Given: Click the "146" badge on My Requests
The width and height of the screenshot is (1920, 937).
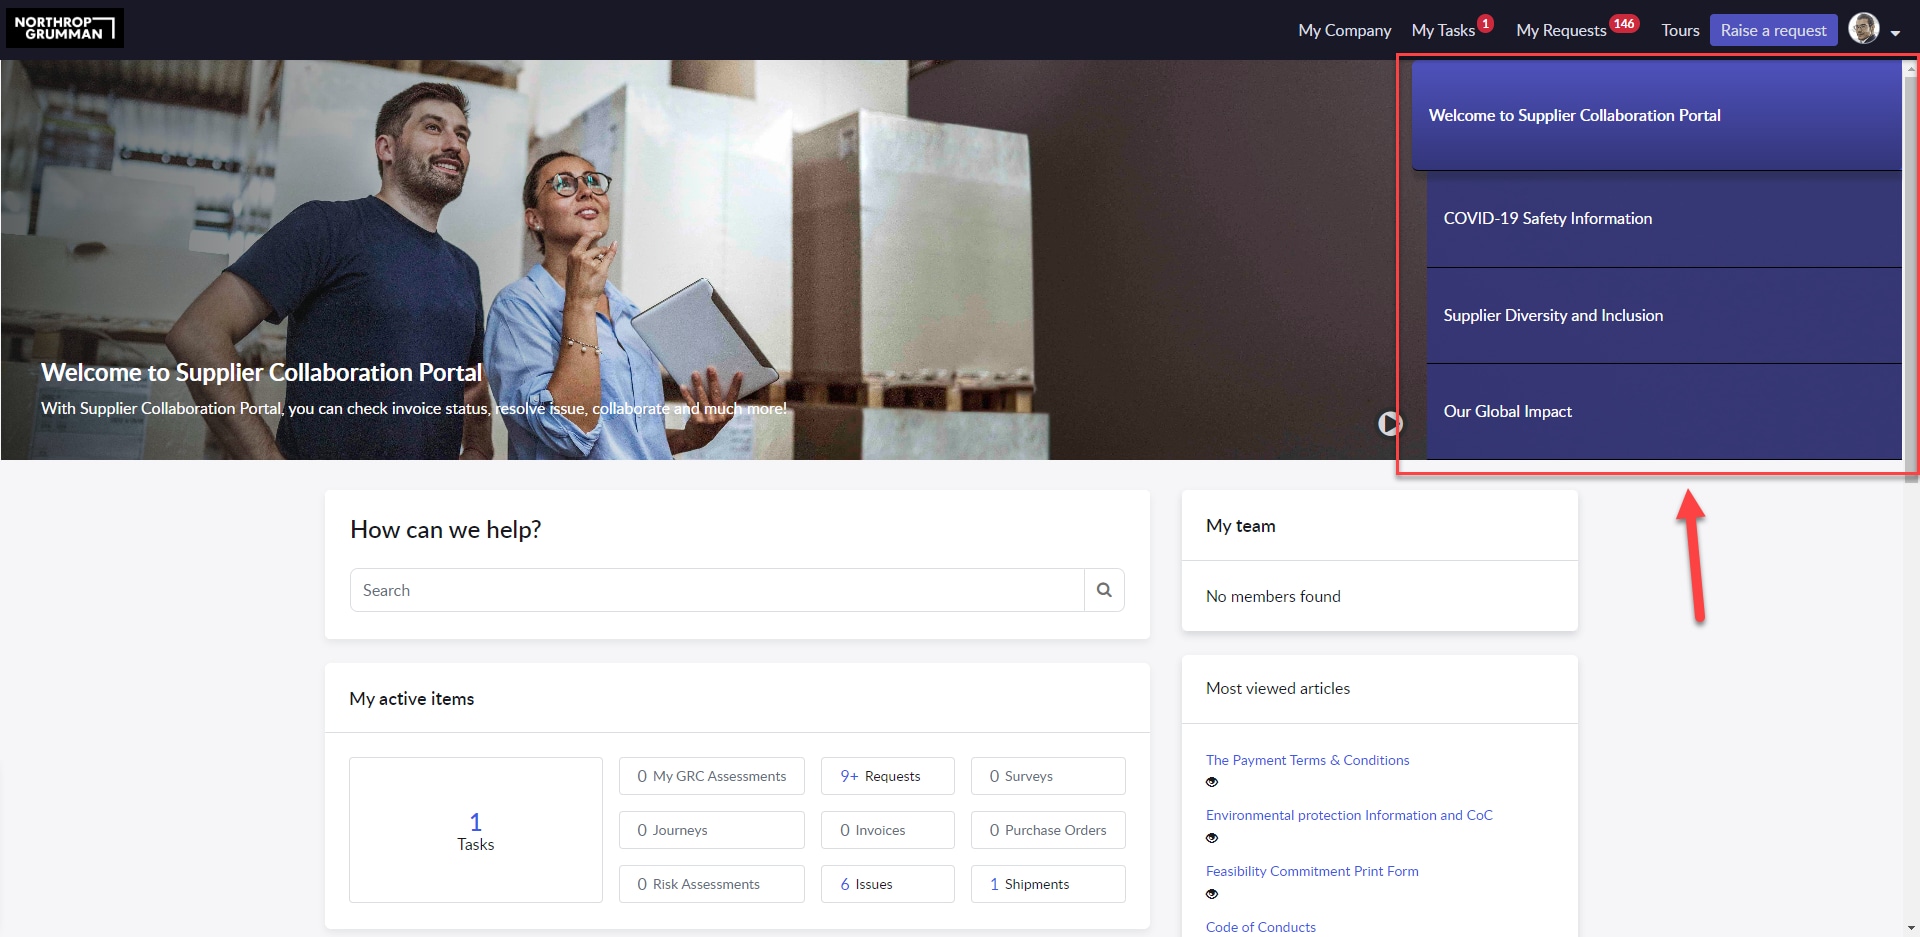Looking at the screenshot, I should pos(1625,22).
